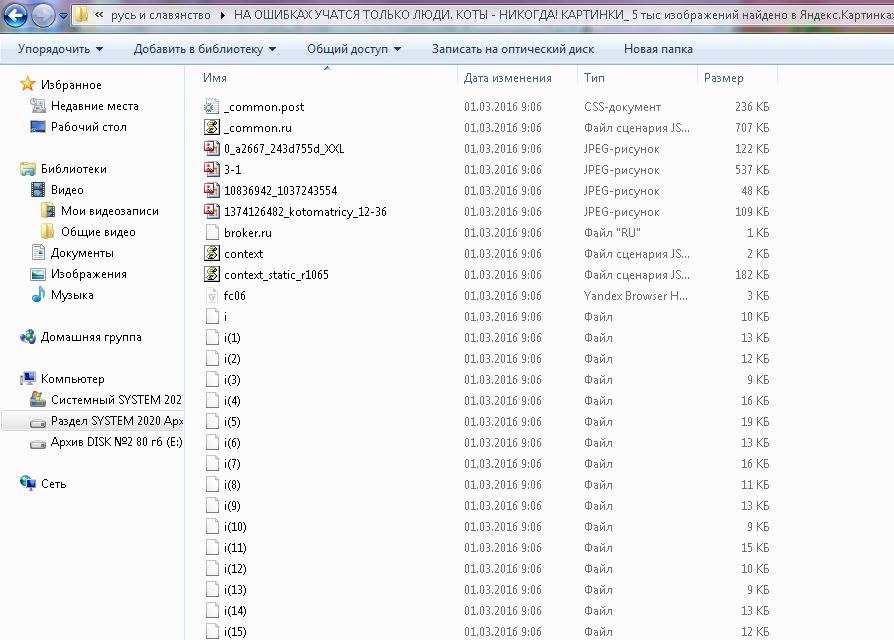The image size is (894, 640).
Task: Select the file 'i(2)'
Action: (232, 358)
